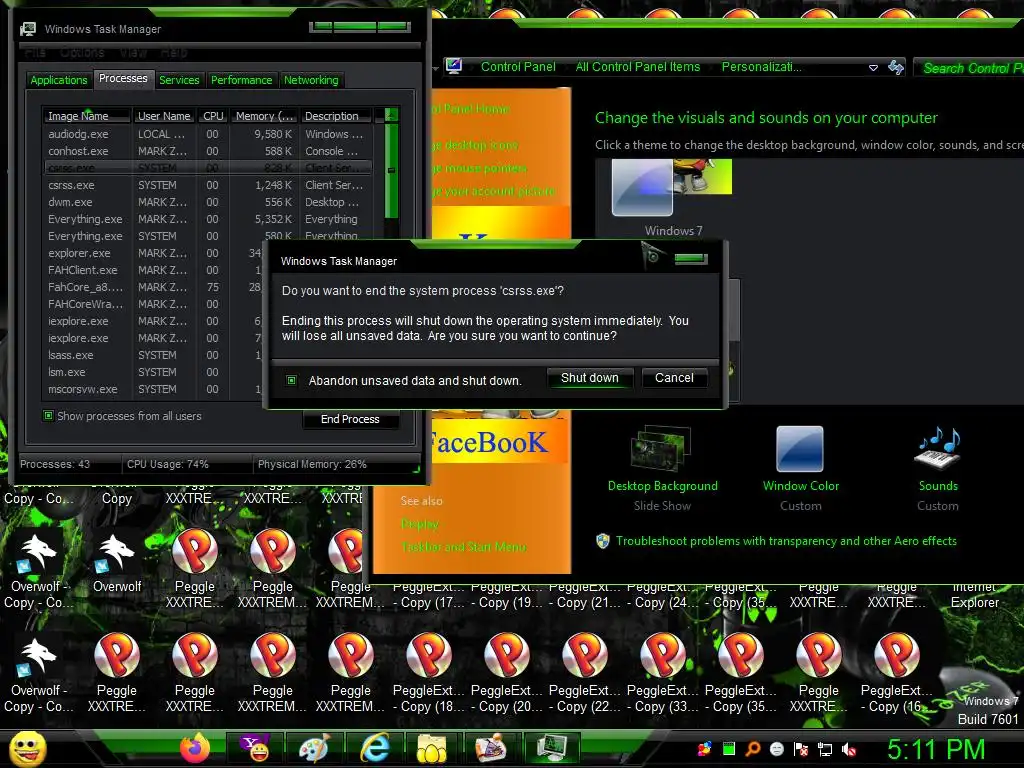
Task: Select PeggleExt Copy (16 desktop icon
Action: (896, 673)
